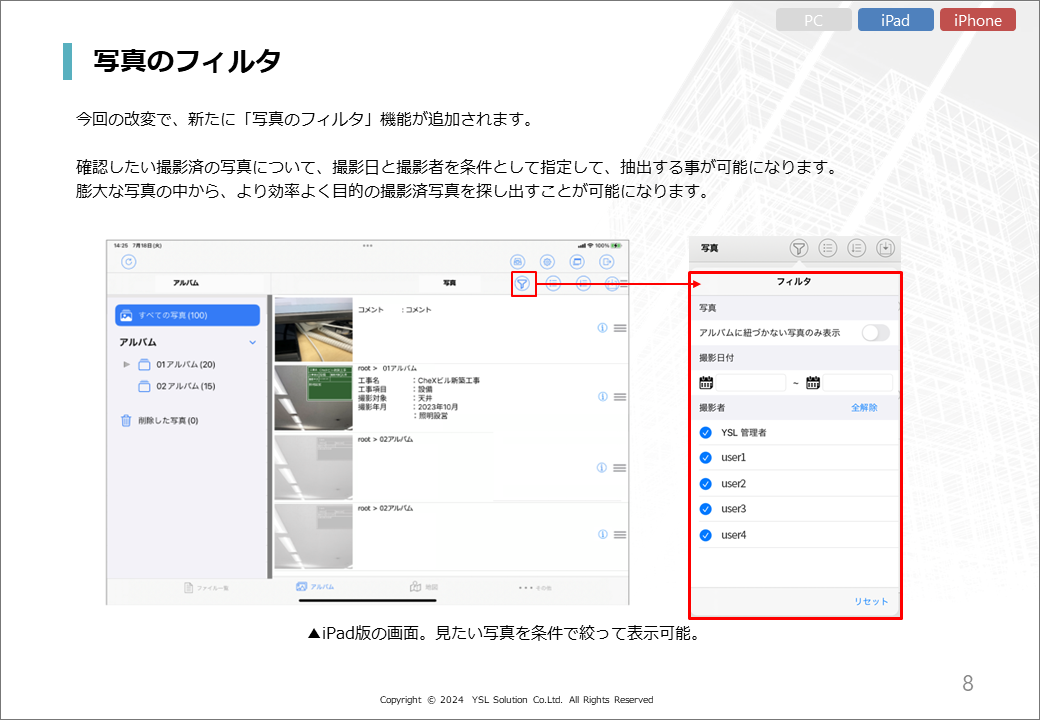Click the download icon in the filter panel header
The width and height of the screenshot is (1040, 720).
[x=885, y=249]
